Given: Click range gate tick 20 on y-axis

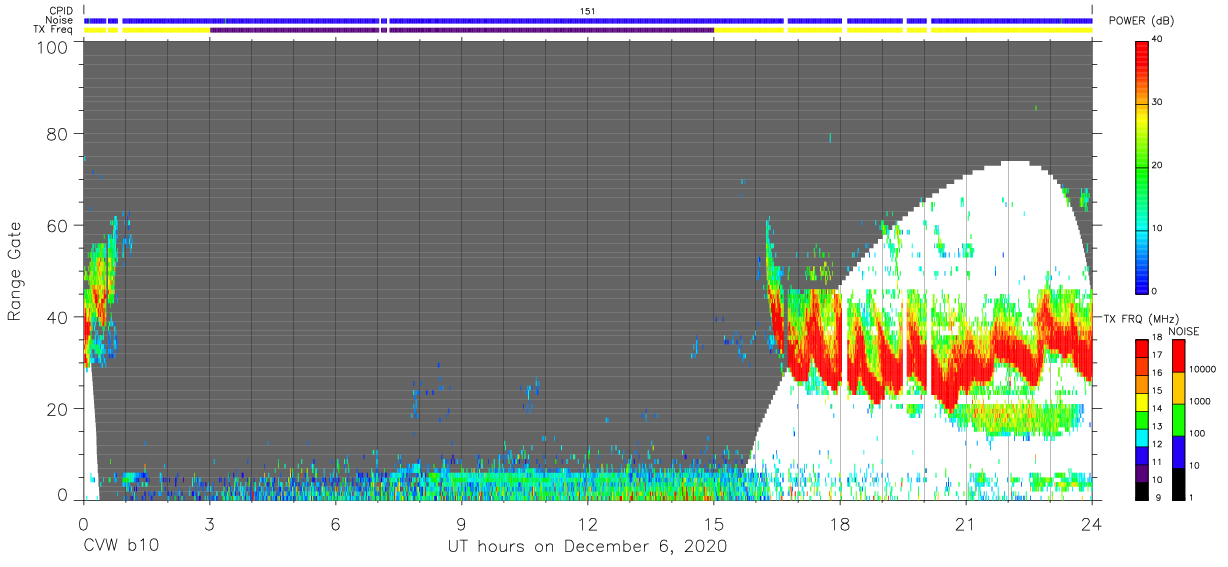Looking at the screenshot, I should (x=57, y=409).
